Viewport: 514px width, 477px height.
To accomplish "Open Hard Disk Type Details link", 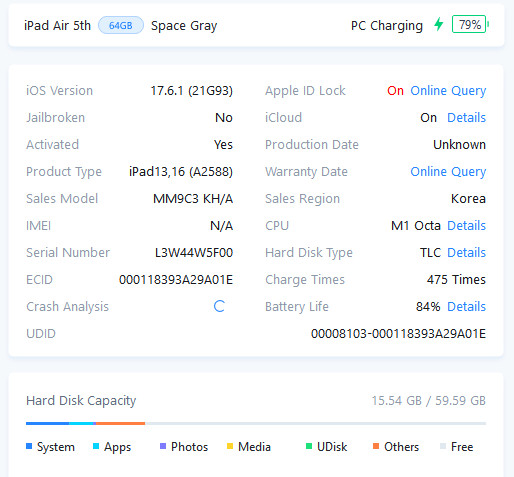I will (466, 253).
